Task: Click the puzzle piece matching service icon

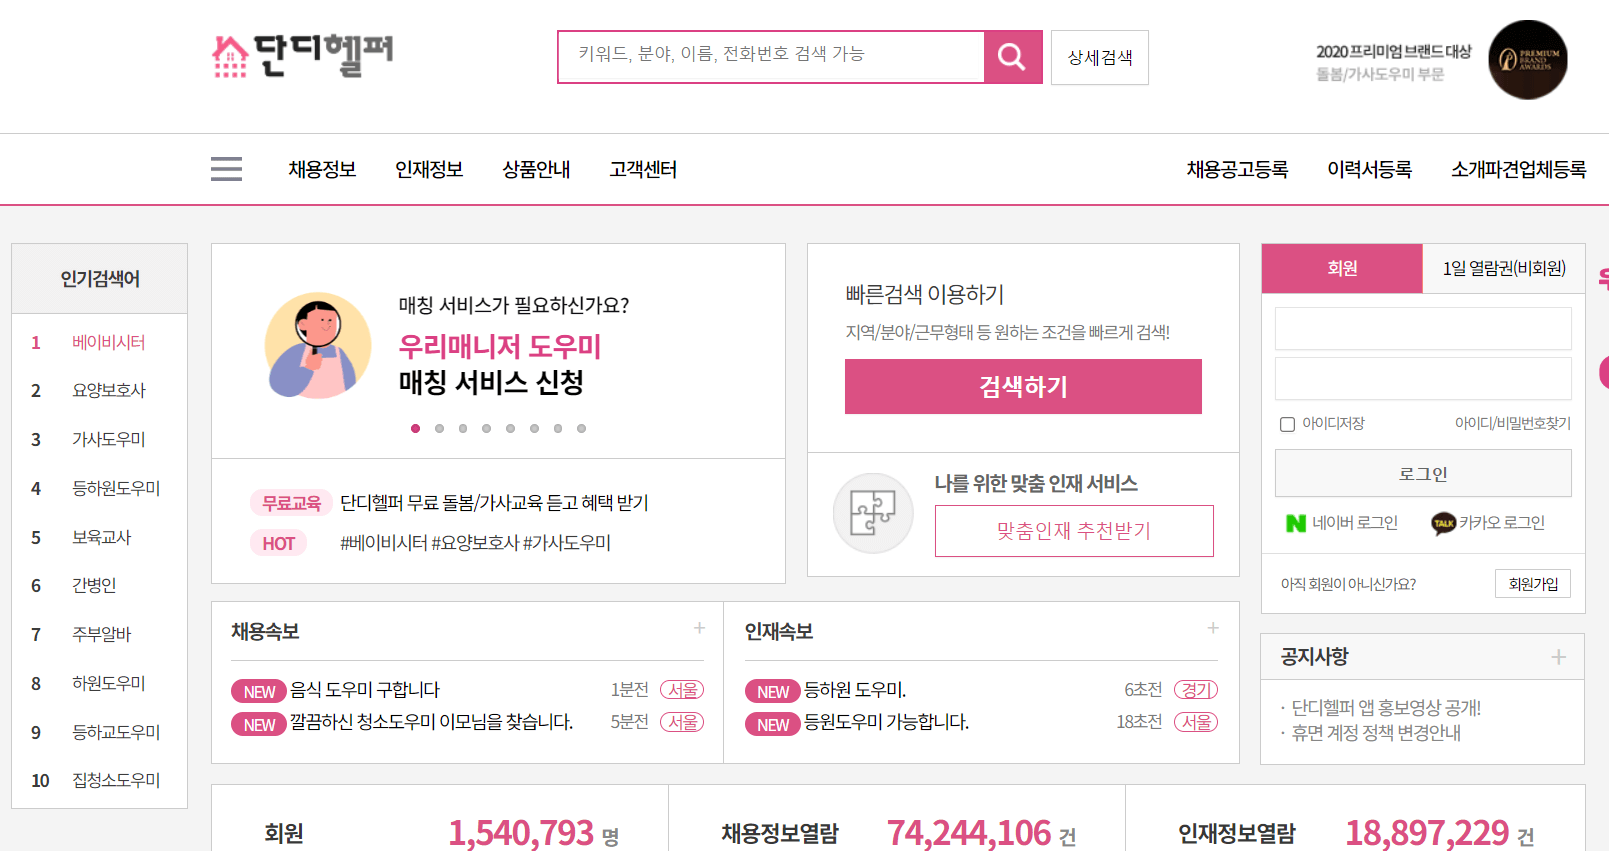Action: pos(872,513)
